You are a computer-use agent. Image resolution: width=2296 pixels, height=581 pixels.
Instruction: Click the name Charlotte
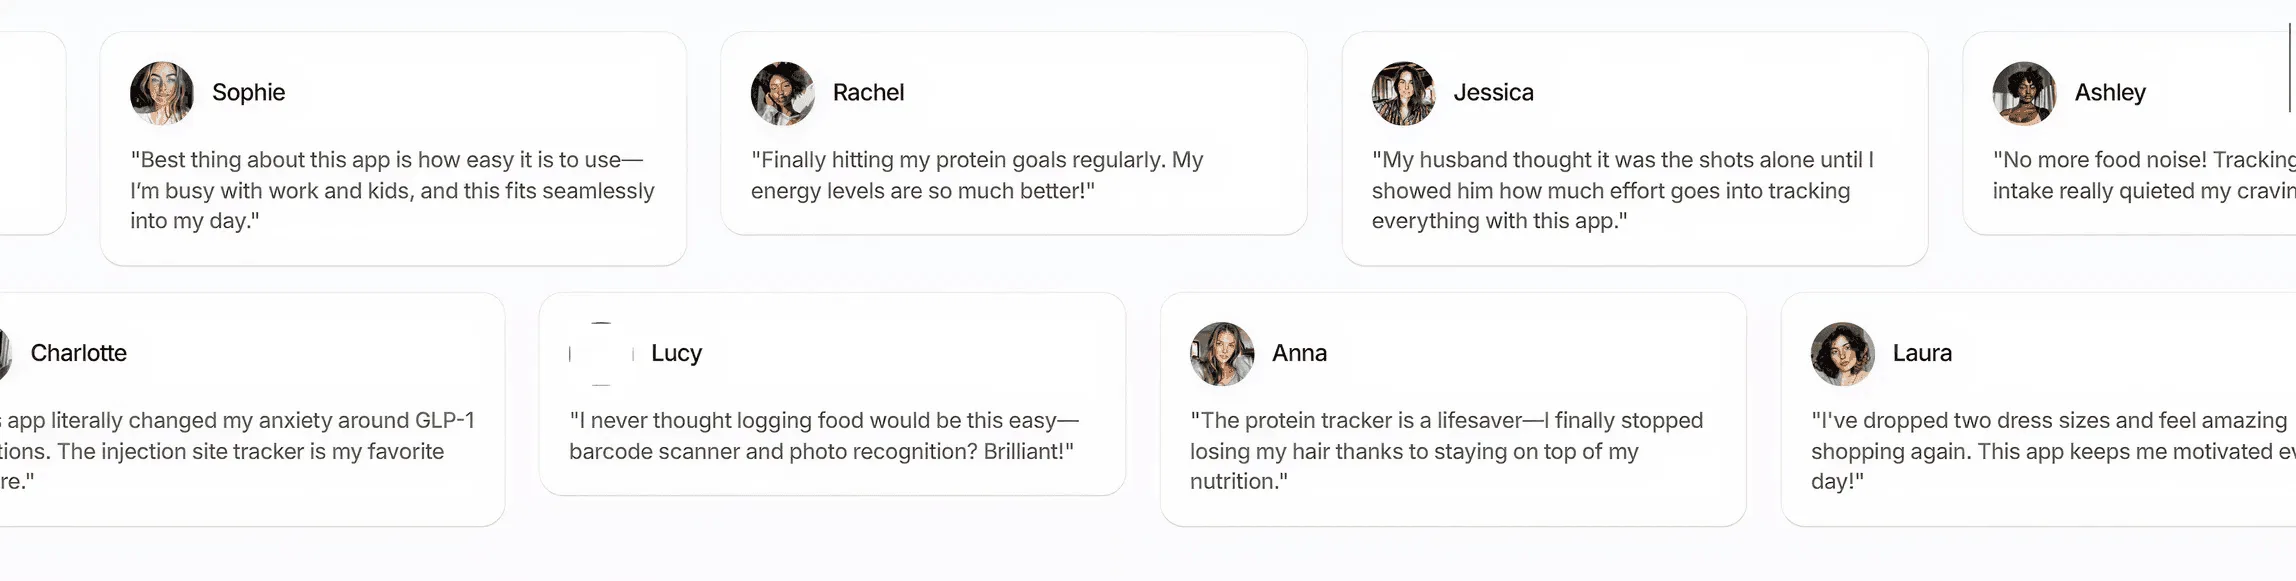(x=79, y=353)
